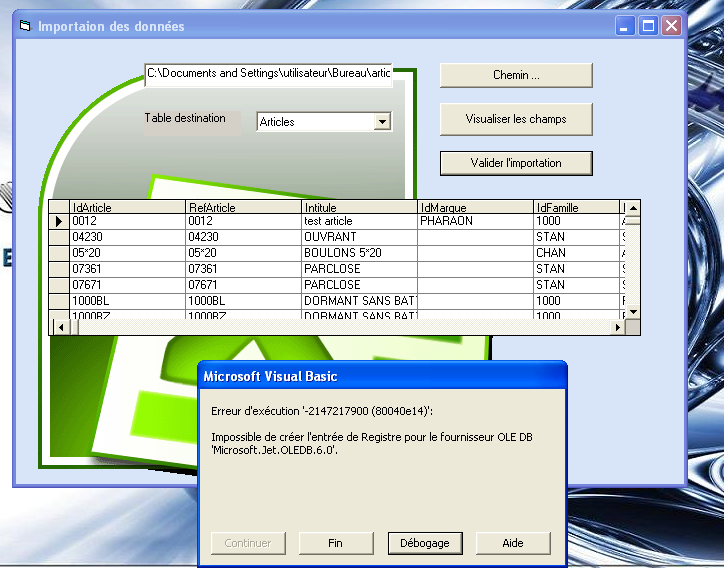The width and height of the screenshot is (724, 568).
Task: Click the IdArticle column header
Action: tap(127, 207)
